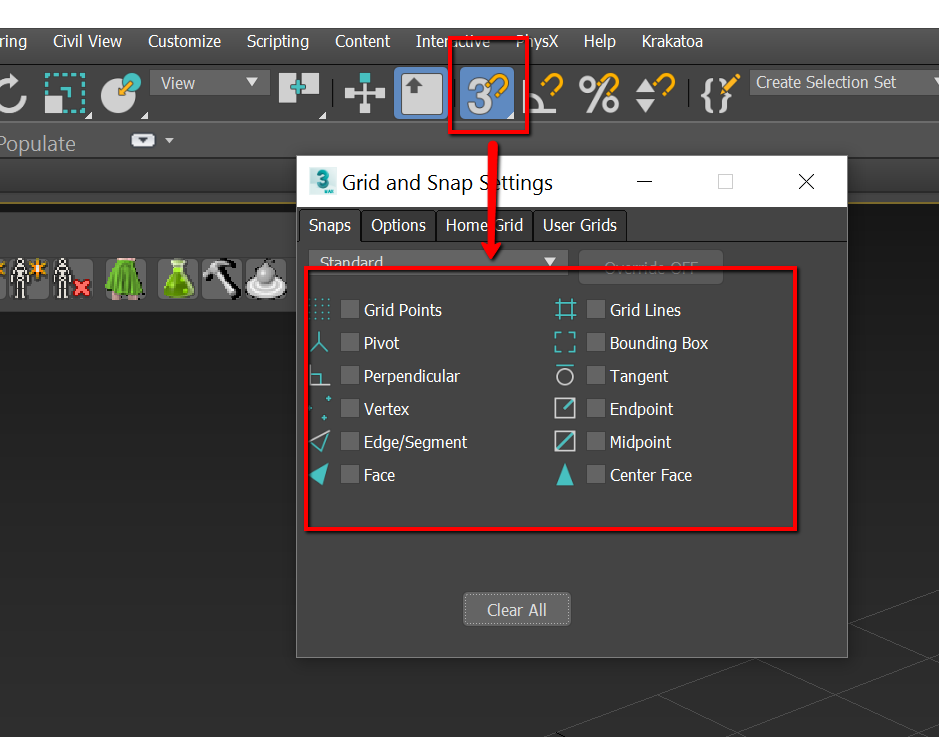Open the Standard snap type dropdown
The height and width of the screenshot is (737, 939).
[x=438, y=262]
